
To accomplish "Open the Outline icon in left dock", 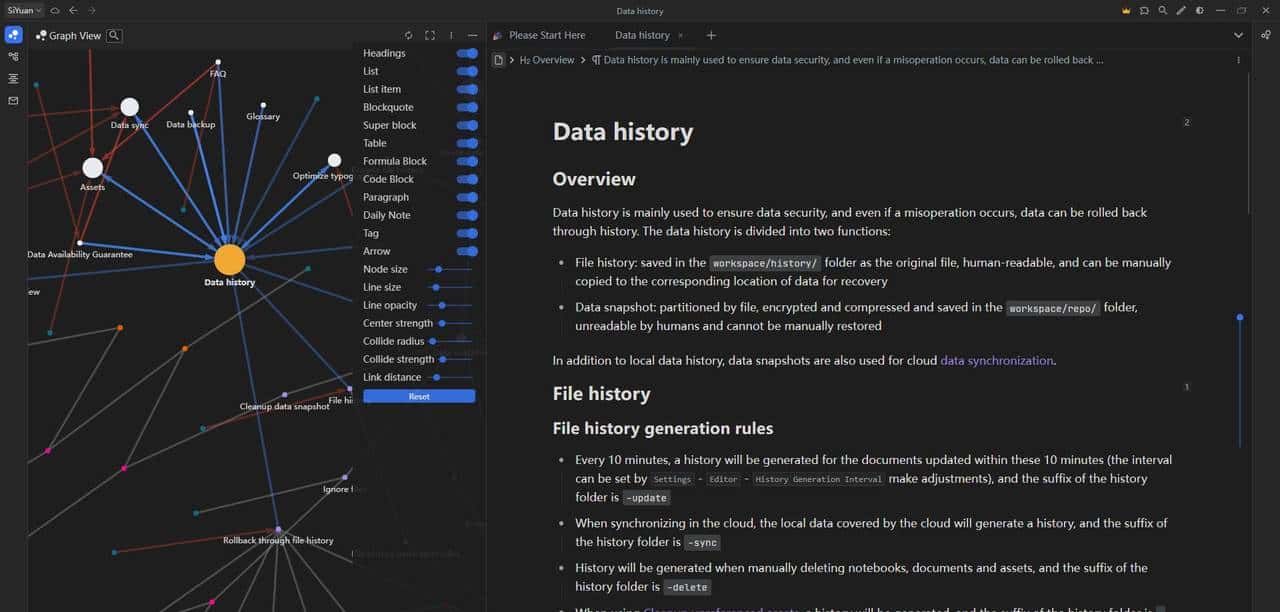I will tap(13, 78).
